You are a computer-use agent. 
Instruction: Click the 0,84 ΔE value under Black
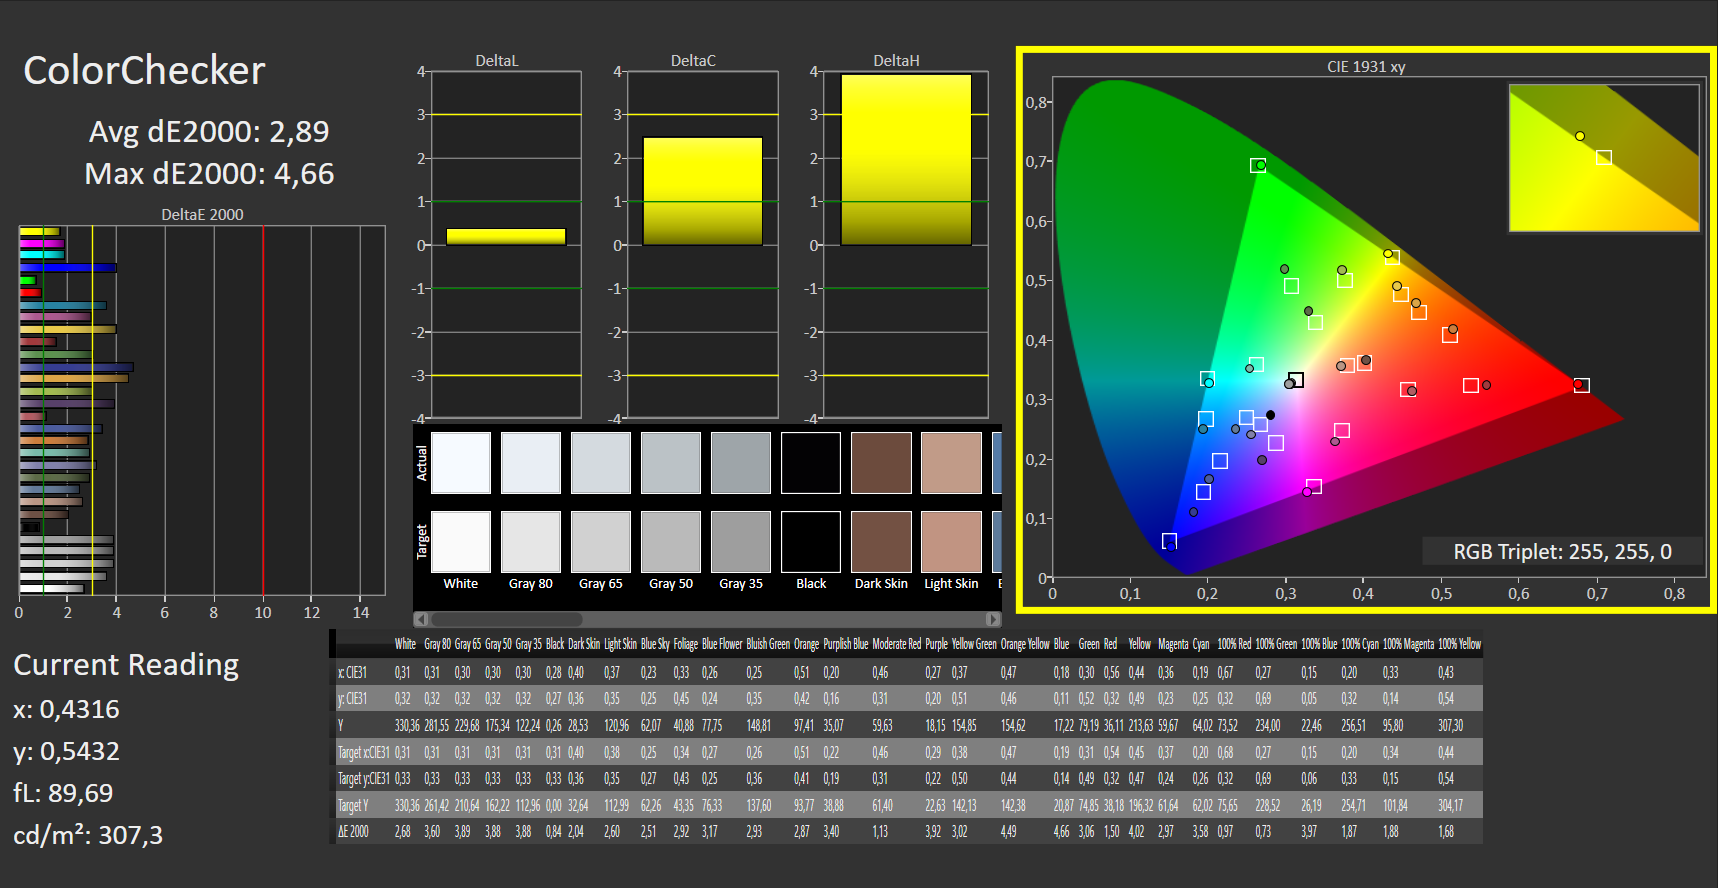tap(553, 832)
